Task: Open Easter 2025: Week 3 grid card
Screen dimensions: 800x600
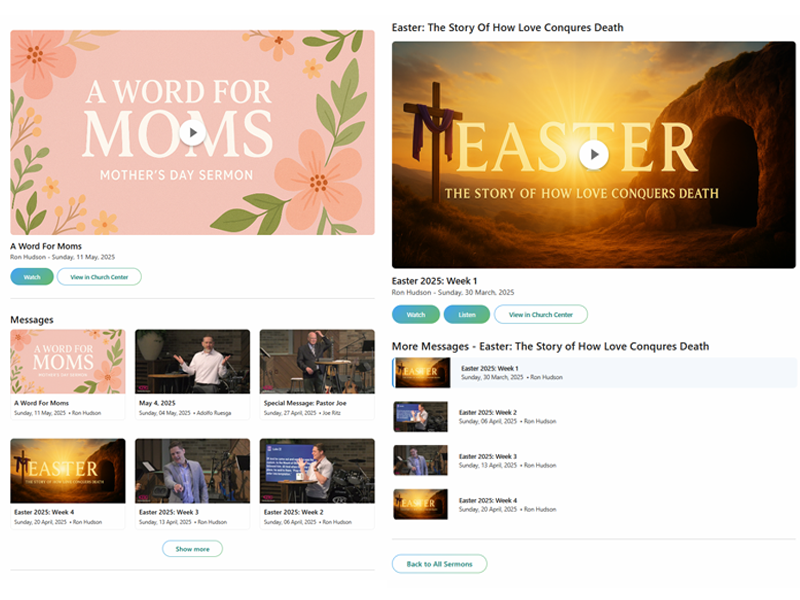Action: pos(192,484)
